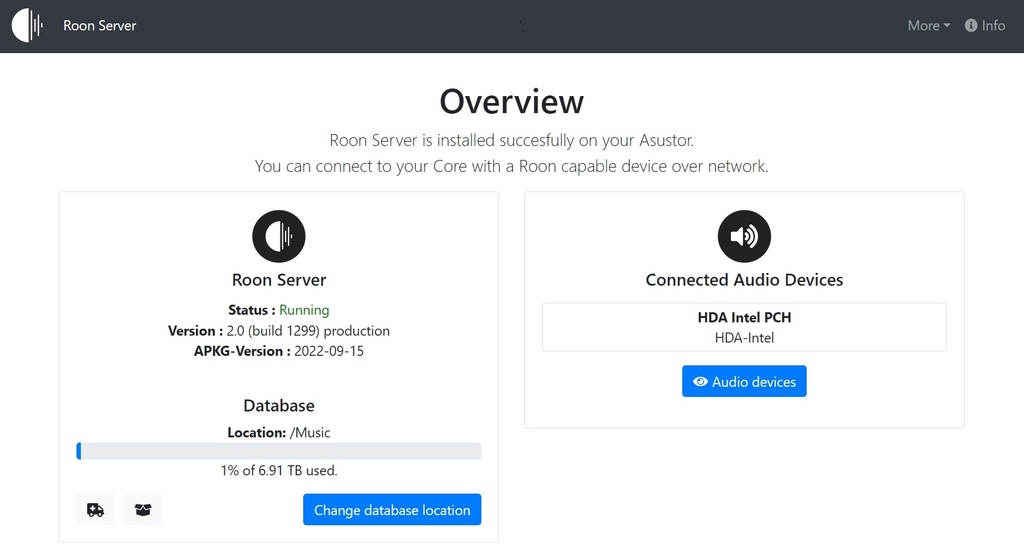Screen dimensions: 1024x548
Task: Click the Database section heading
Action: 279,406
